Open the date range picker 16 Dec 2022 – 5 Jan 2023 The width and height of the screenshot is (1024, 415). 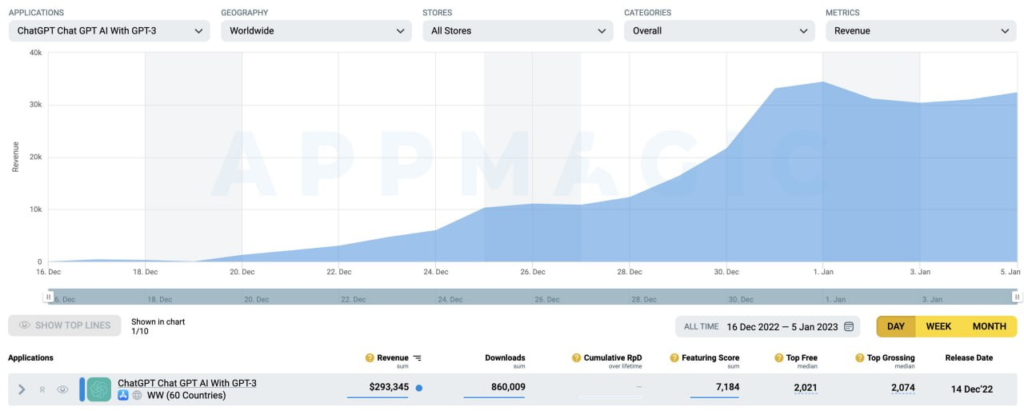(x=767, y=326)
